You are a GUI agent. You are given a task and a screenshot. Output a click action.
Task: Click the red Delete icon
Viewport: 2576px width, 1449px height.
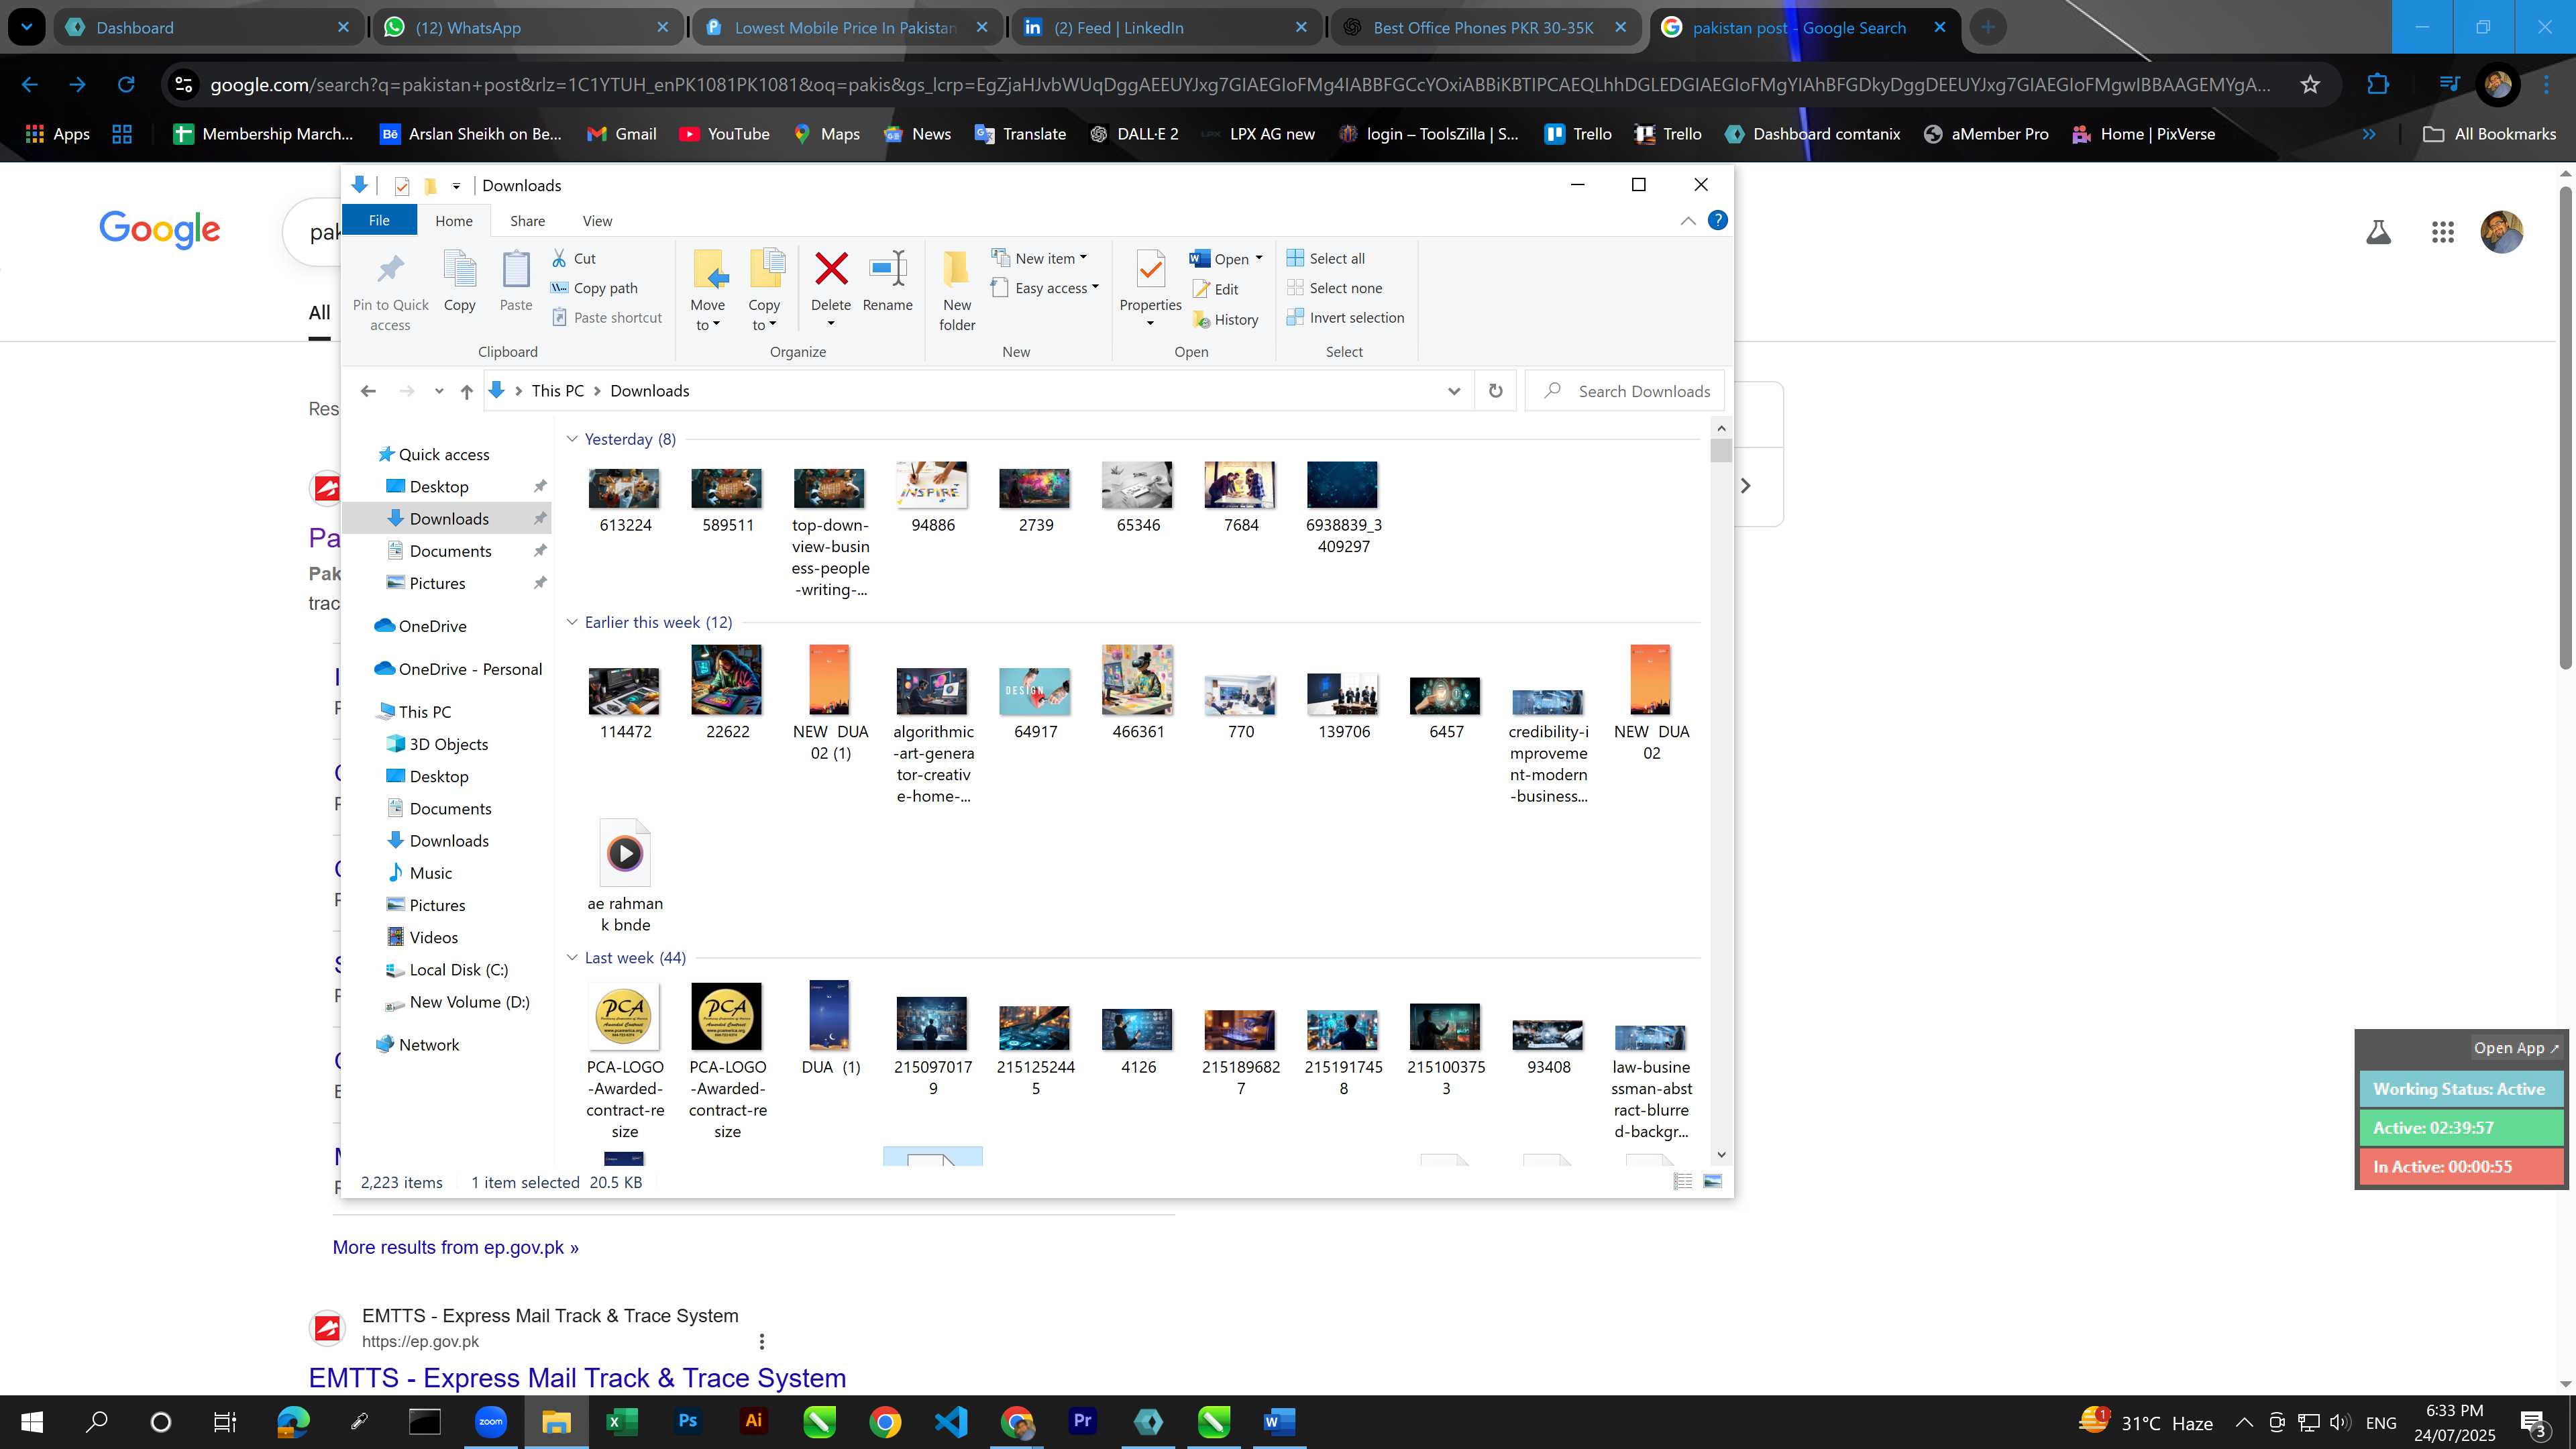coord(830,268)
